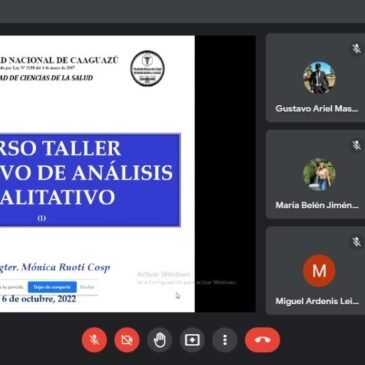The image size is (365, 365).
Task: Leave the call with the red hang-up button
Action: click(x=262, y=340)
